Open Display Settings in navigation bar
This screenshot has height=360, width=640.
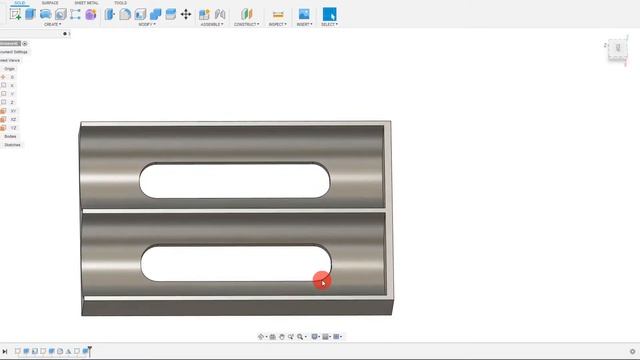tap(315, 337)
